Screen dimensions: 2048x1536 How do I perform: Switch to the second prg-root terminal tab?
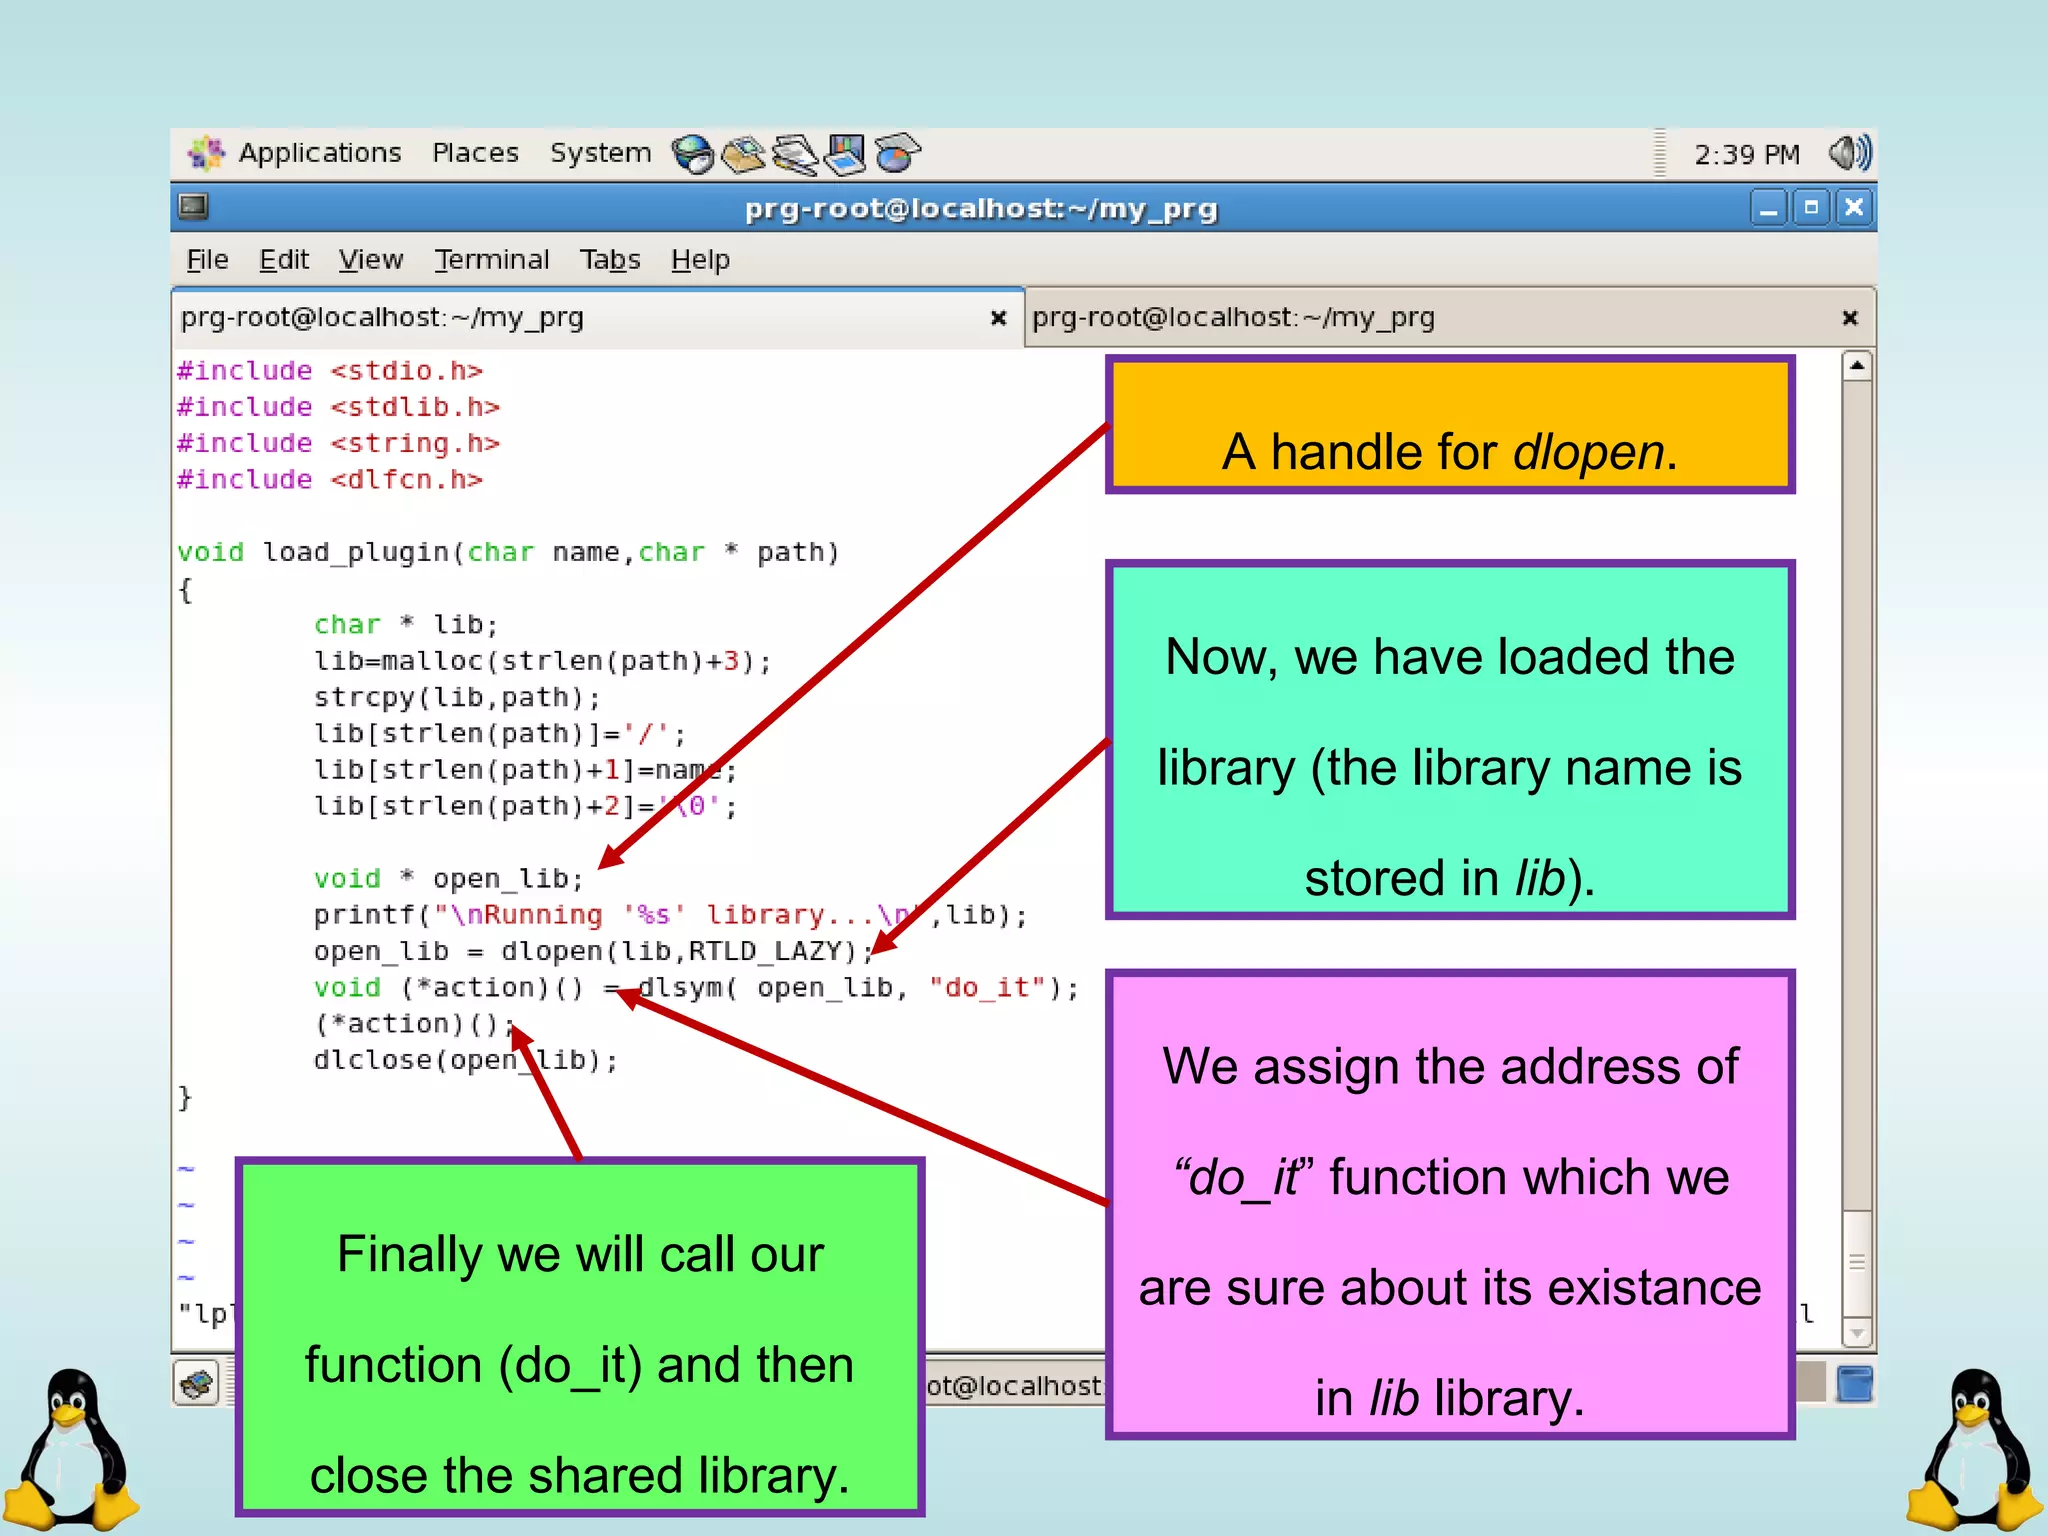tap(1450, 318)
